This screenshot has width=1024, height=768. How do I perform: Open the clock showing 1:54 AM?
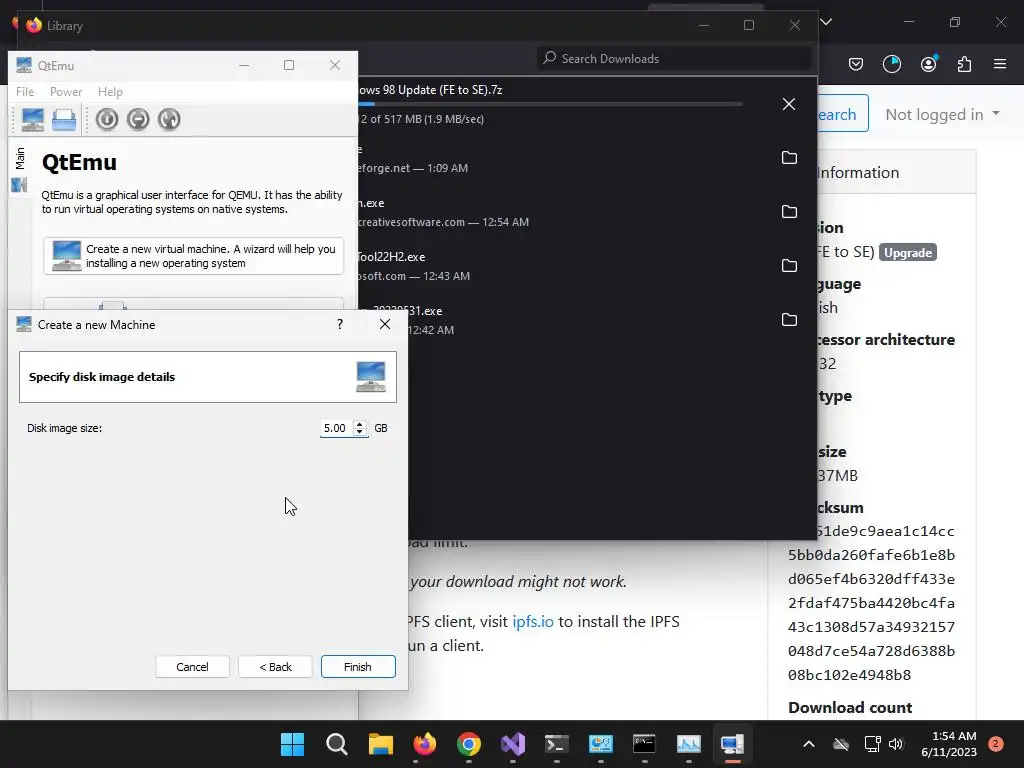[948, 744]
